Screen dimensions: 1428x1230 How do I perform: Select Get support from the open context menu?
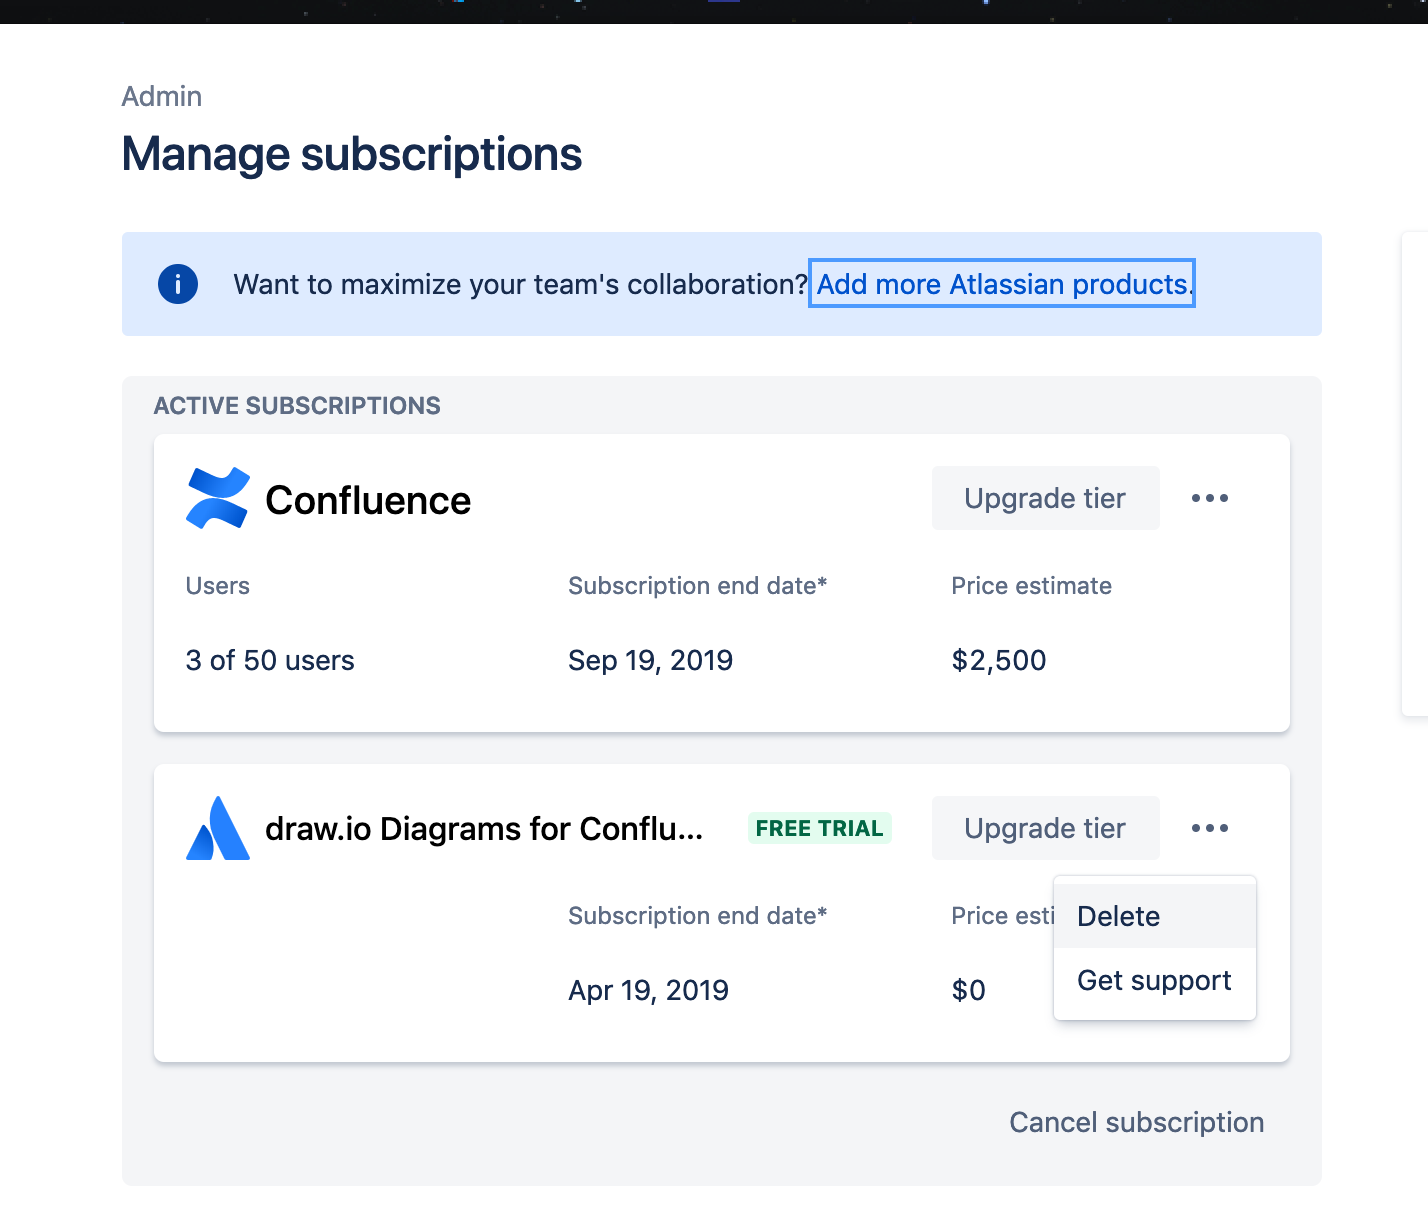point(1154,980)
